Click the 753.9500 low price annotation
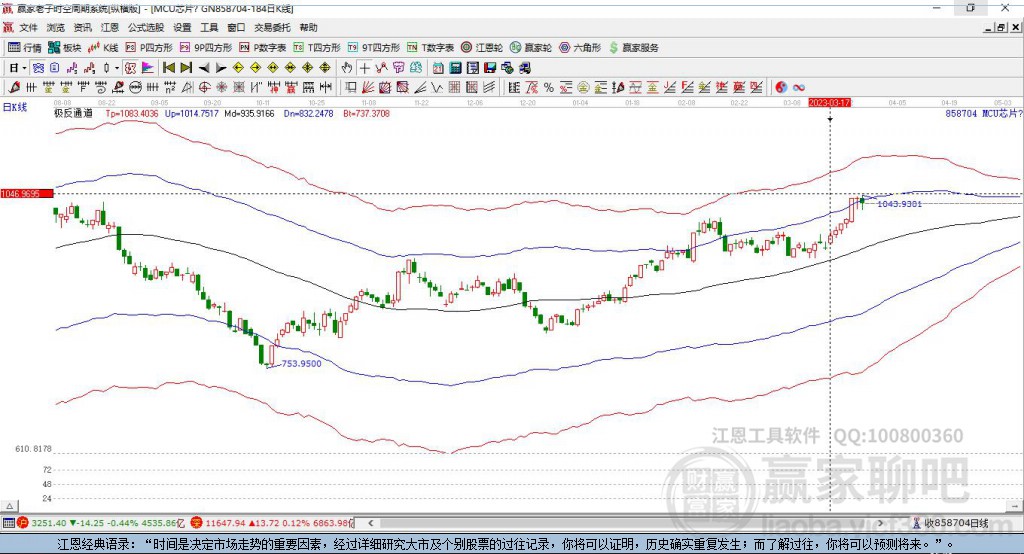Screen dimensions: 1024x554 pyautogui.click(x=301, y=363)
